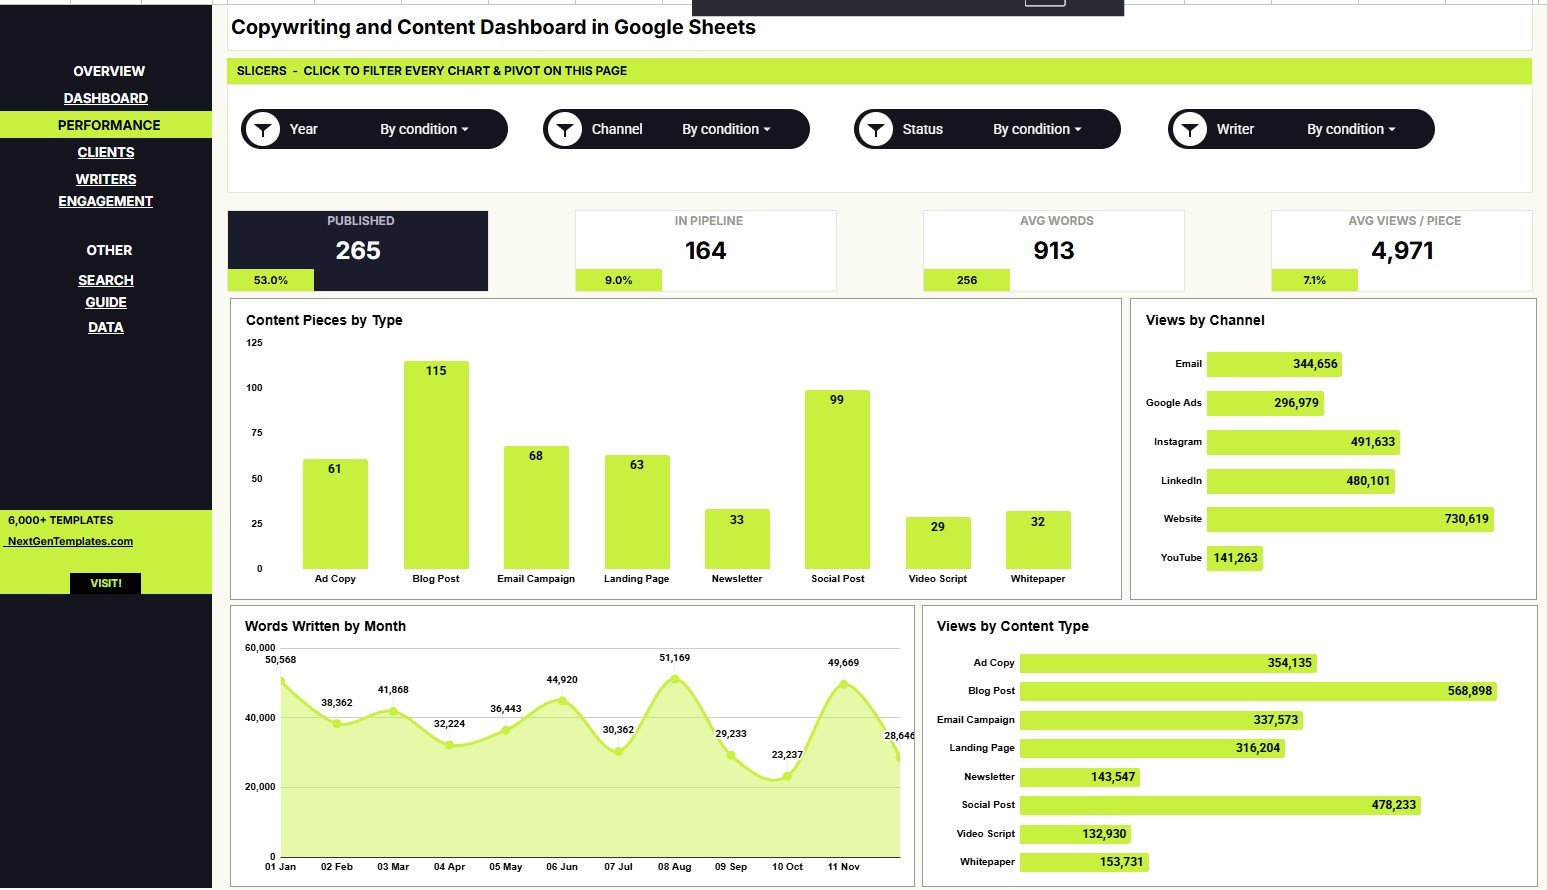The width and height of the screenshot is (1547, 890).
Task: Click the Website bar showing 730,619 views
Action: [1350, 519]
